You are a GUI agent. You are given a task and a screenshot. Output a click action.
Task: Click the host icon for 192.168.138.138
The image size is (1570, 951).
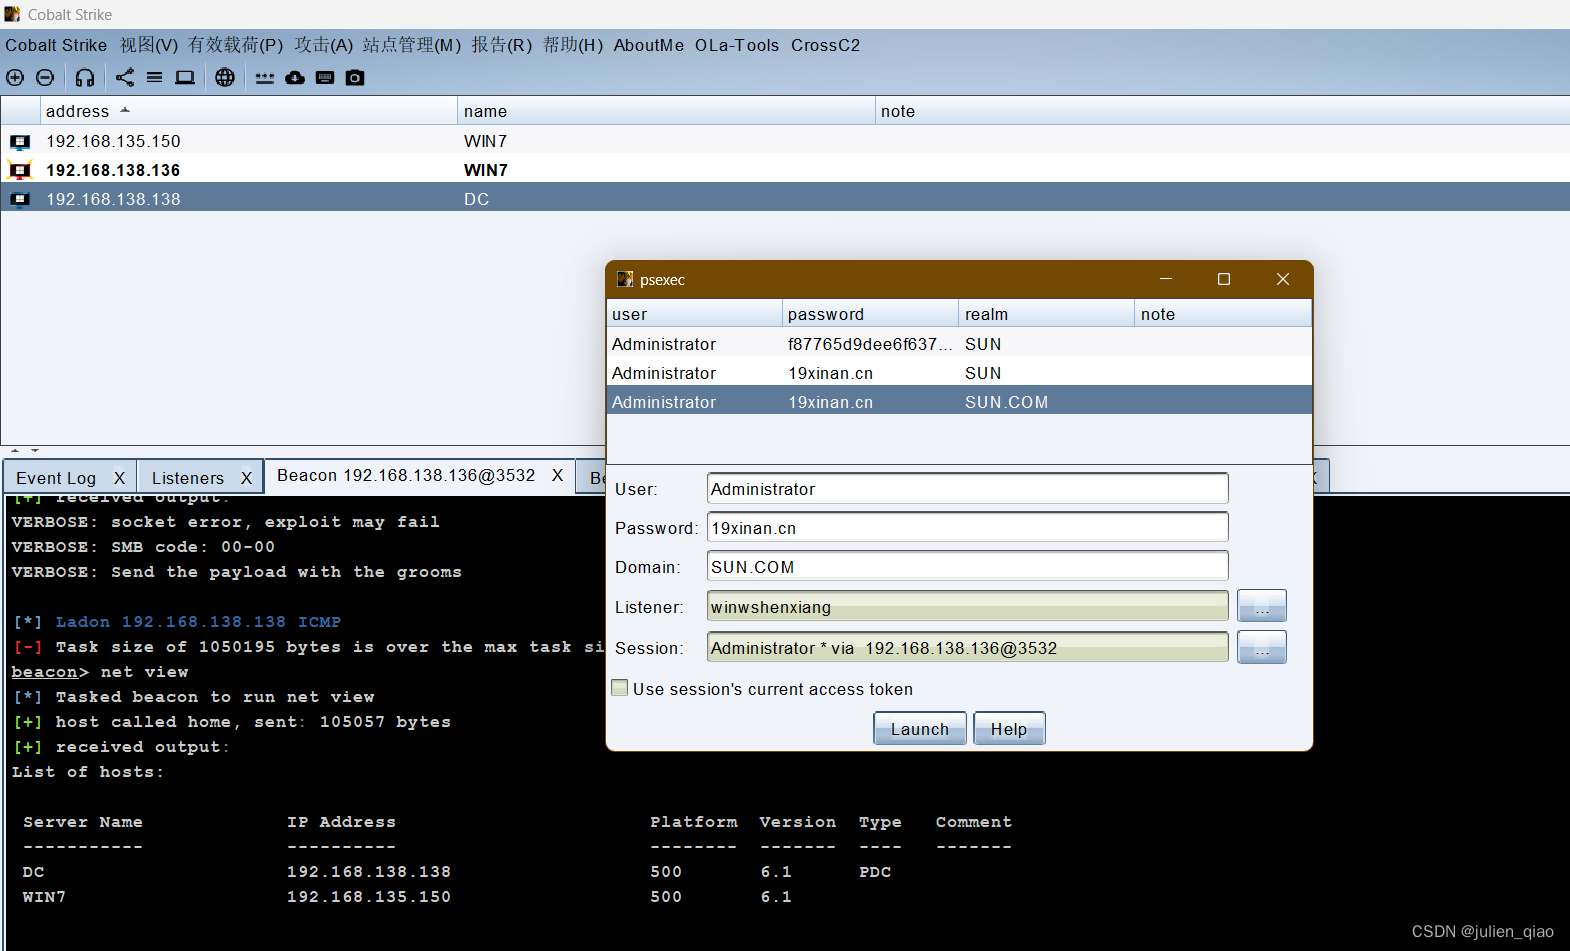point(20,199)
